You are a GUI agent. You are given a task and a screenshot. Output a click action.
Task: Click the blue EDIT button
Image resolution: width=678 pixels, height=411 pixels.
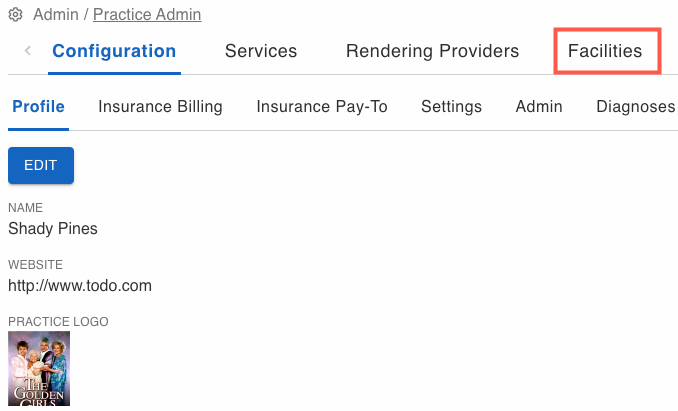(41, 165)
